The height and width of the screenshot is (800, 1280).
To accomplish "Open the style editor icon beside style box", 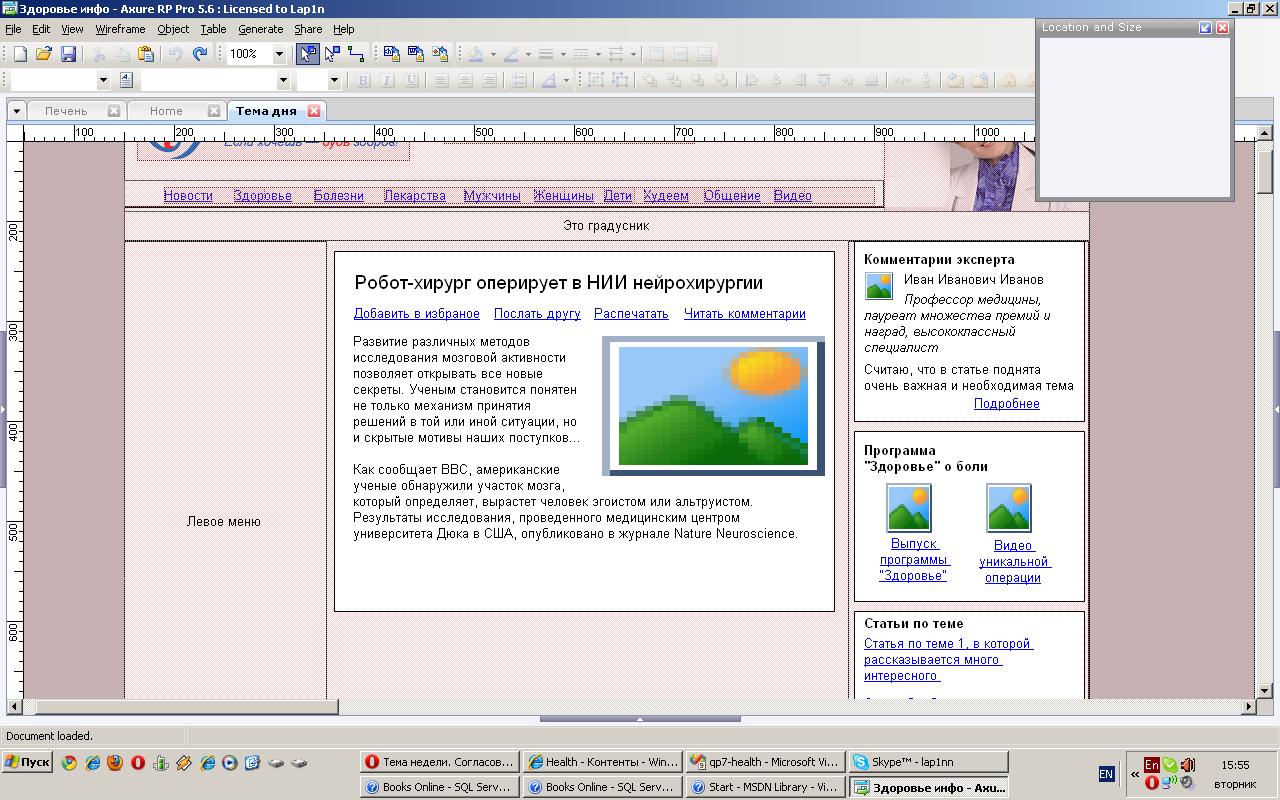I will (x=126, y=80).
